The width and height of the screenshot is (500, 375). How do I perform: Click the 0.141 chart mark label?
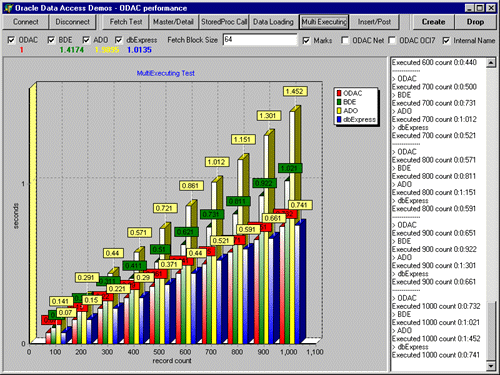(x=61, y=301)
